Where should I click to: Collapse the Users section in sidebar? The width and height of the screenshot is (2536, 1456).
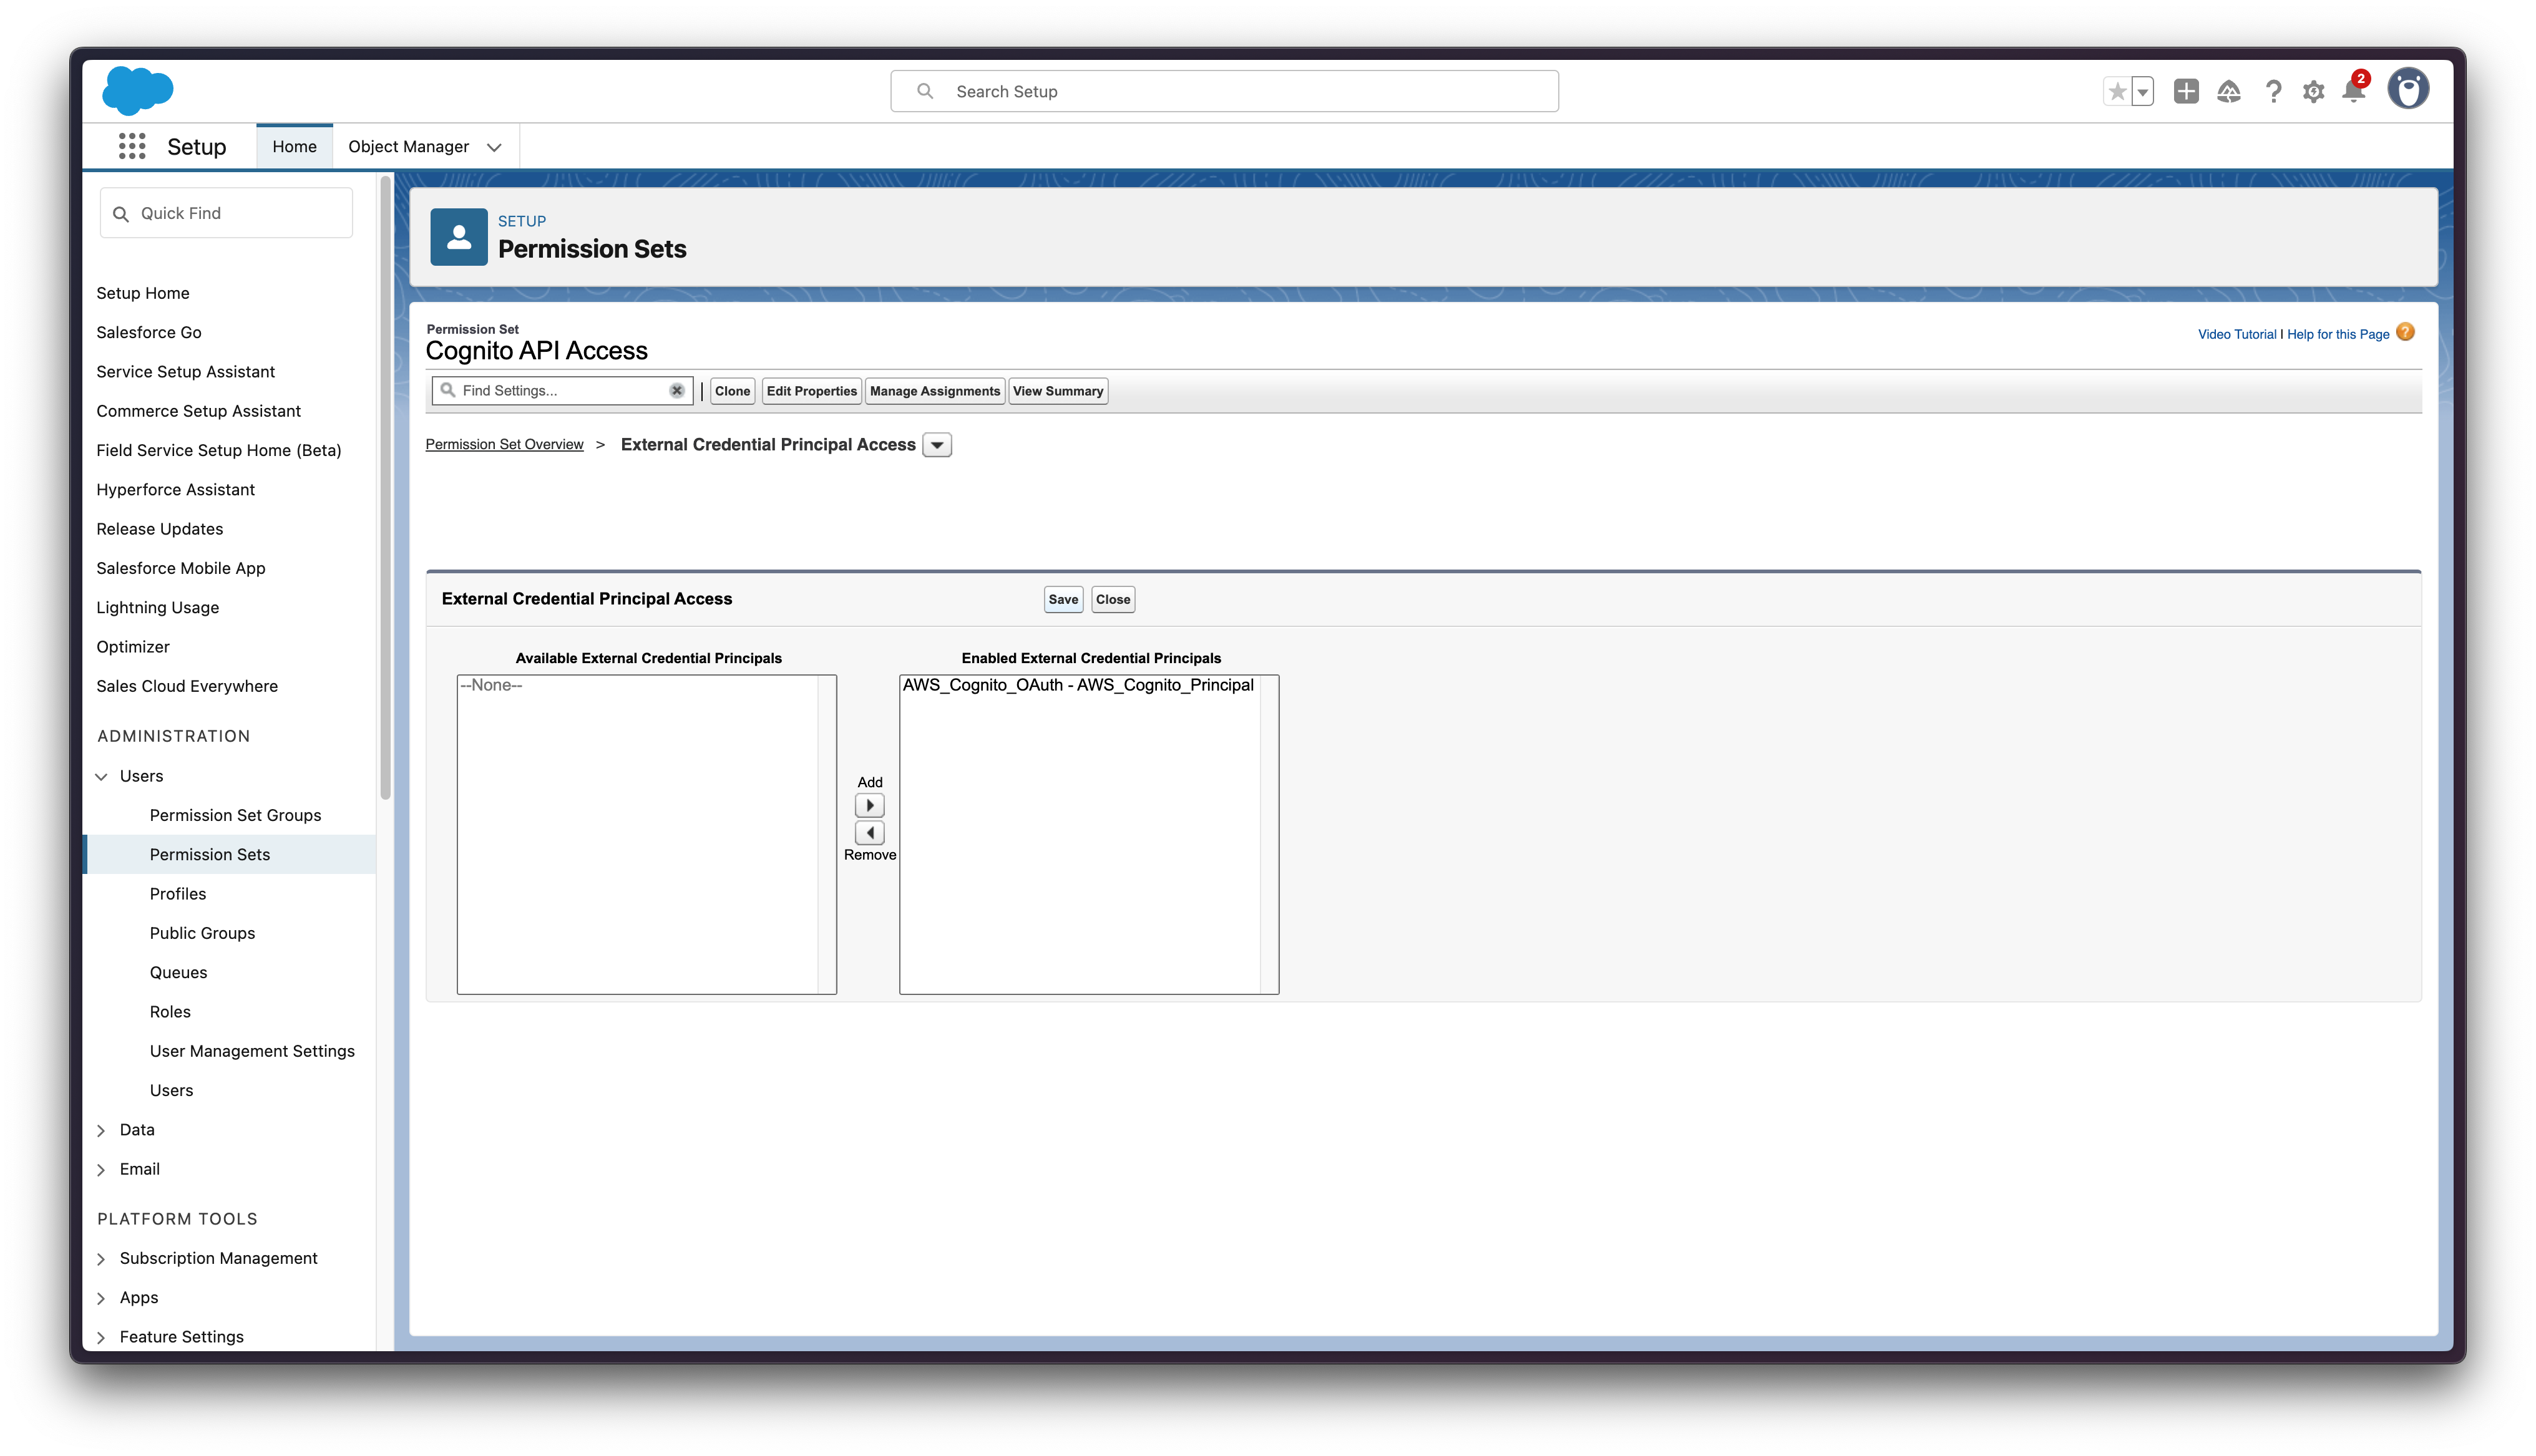coord(101,777)
